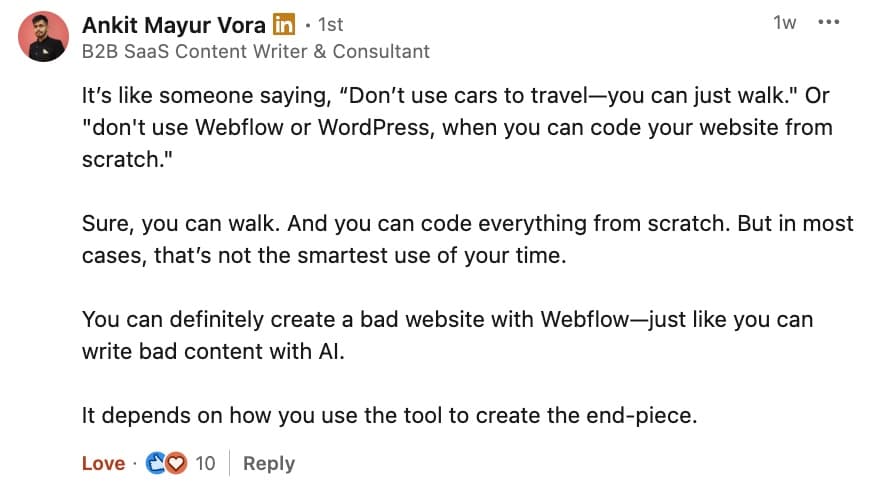This screenshot has height=490, width=880.
Task: Click the Ankit Mayur Vora name link
Action: [x=173, y=25]
